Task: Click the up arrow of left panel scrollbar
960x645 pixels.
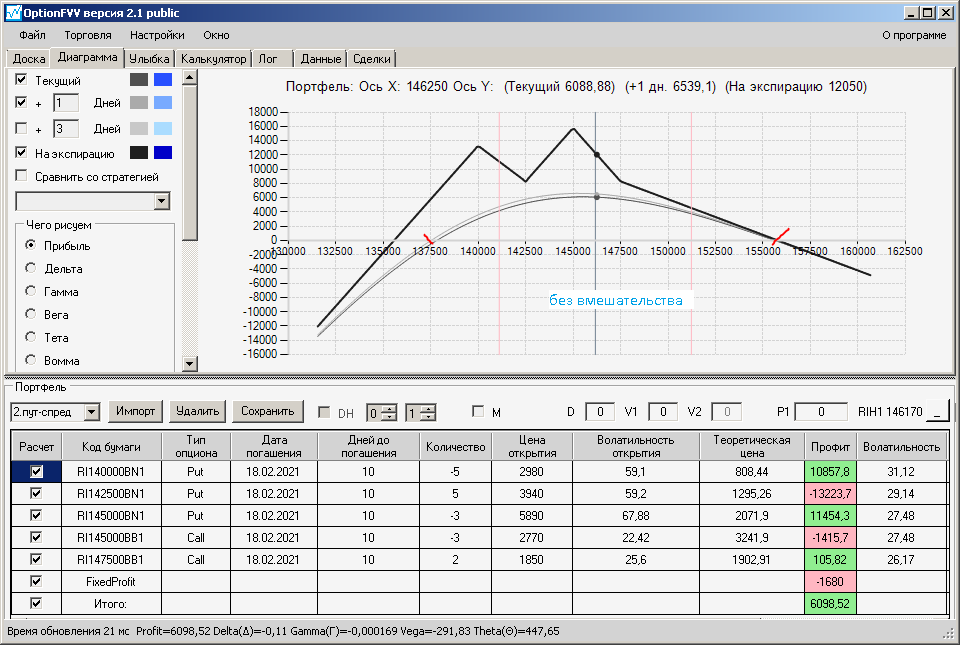Action: pos(190,77)
